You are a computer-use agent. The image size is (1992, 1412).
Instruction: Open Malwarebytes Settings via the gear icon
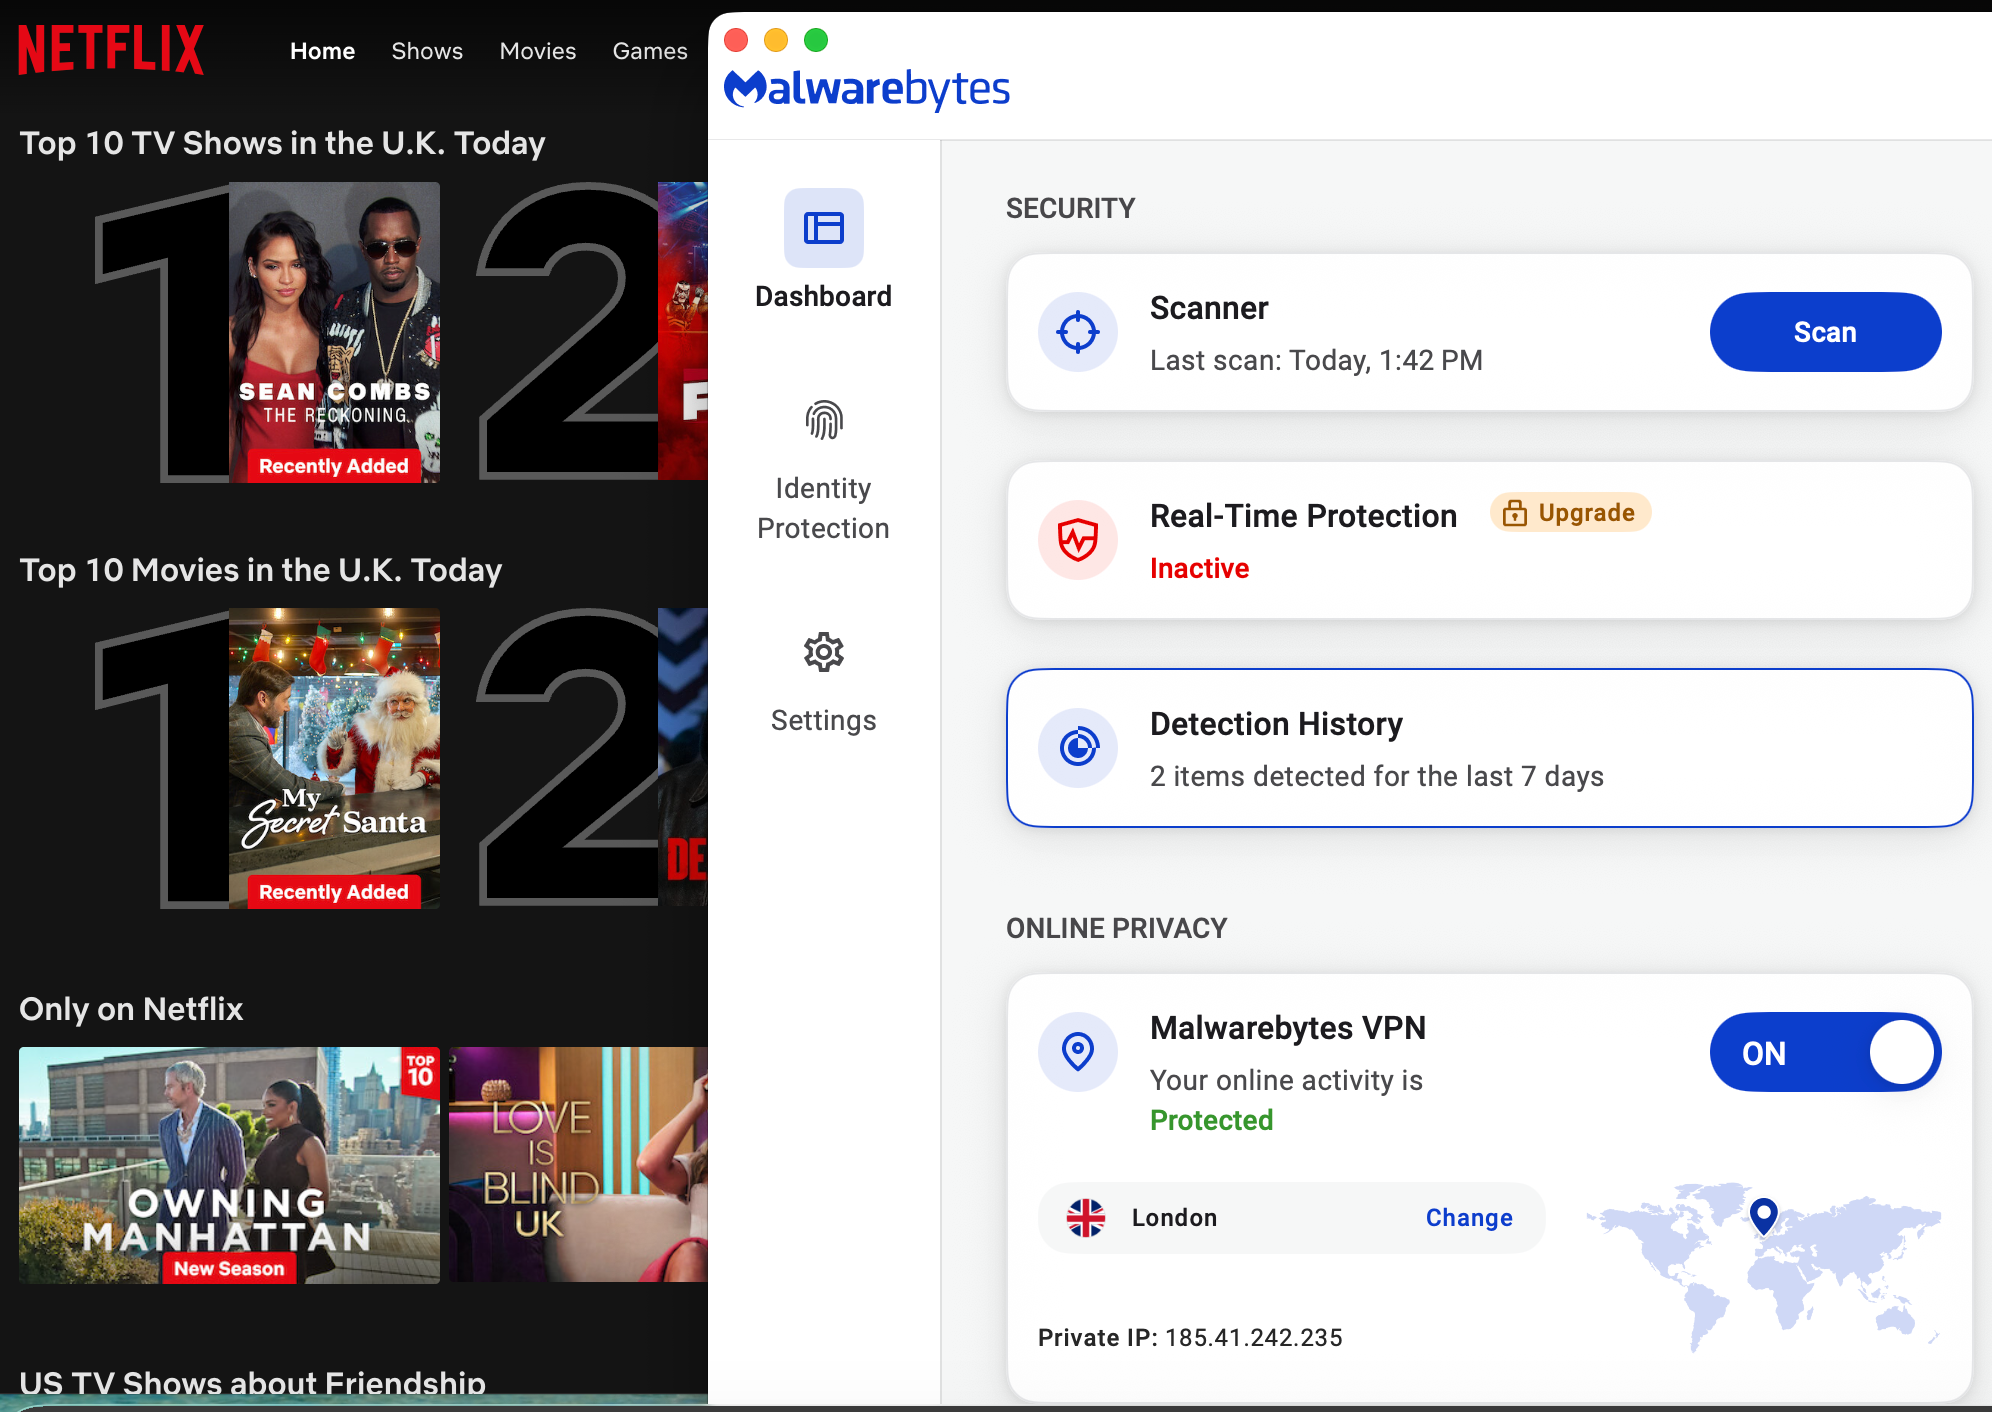click(822, 652)
